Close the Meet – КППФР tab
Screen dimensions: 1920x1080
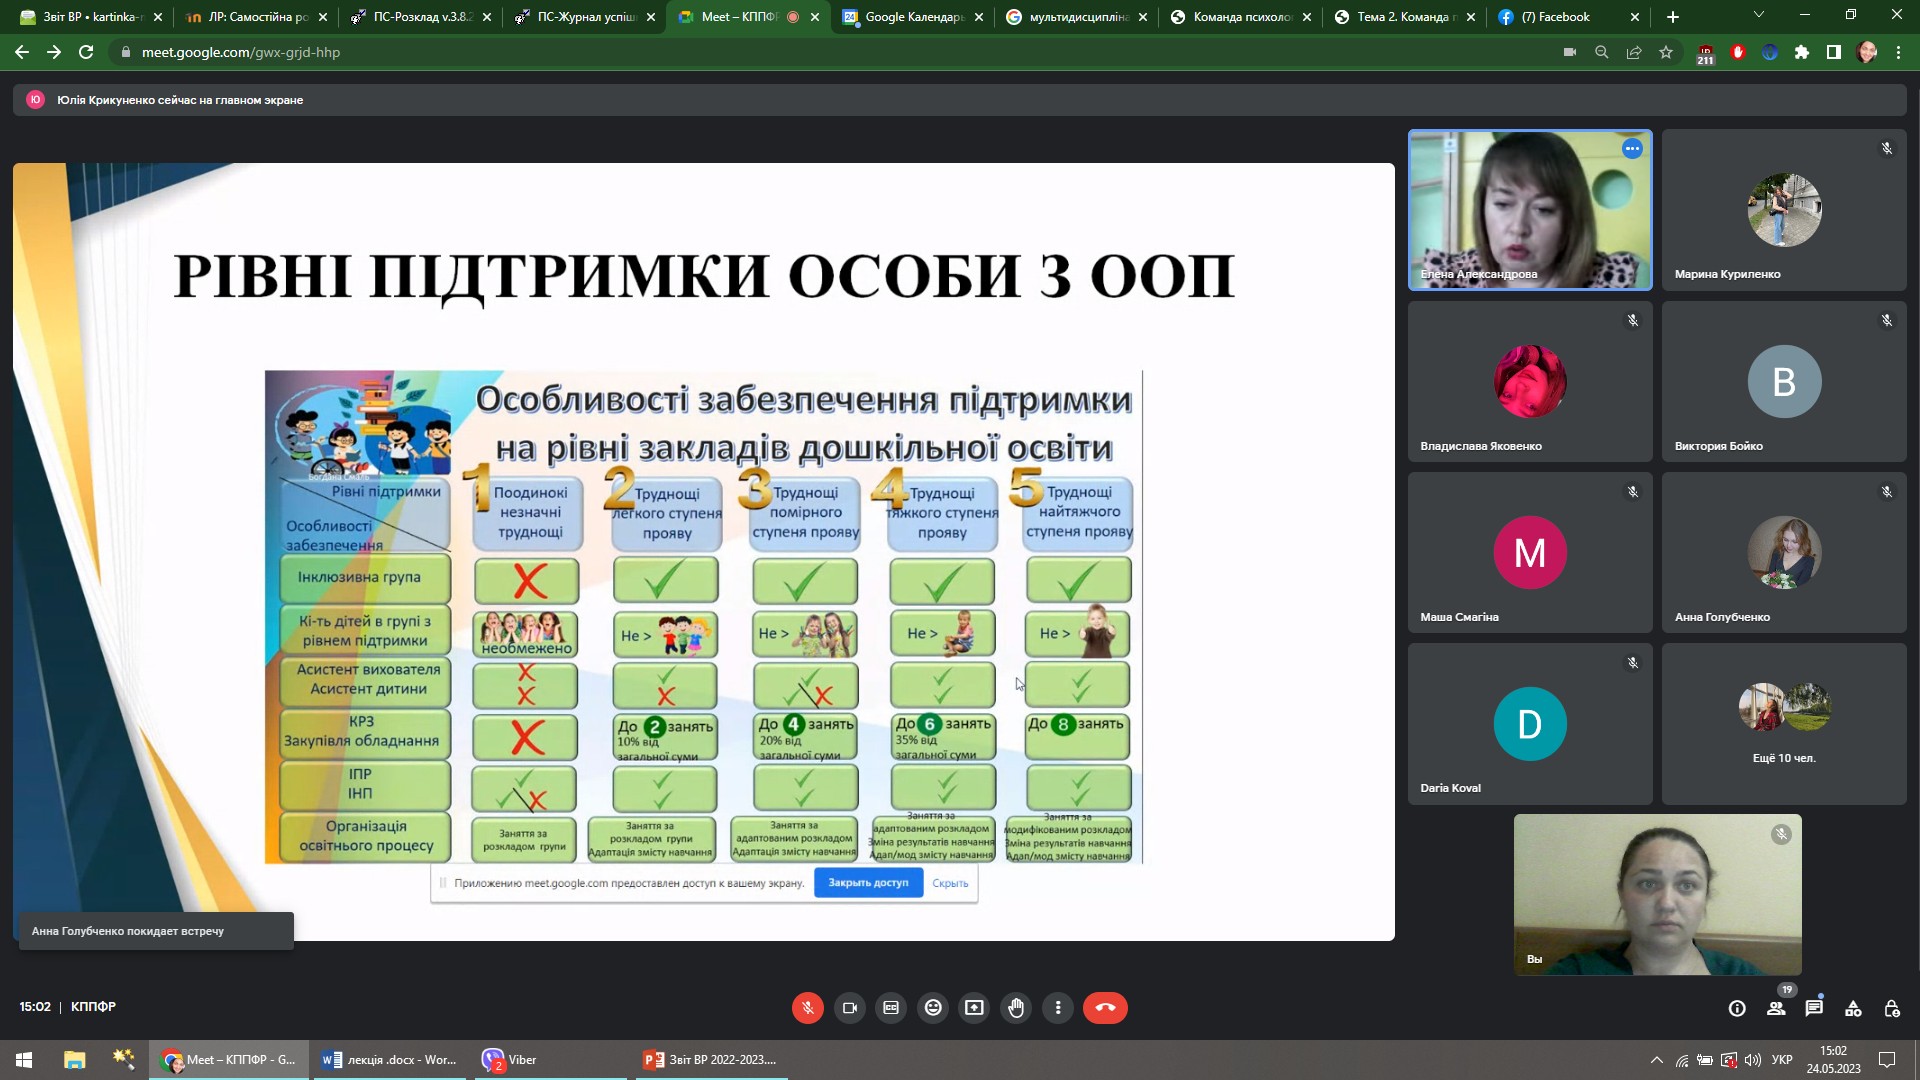coord(815,17)
